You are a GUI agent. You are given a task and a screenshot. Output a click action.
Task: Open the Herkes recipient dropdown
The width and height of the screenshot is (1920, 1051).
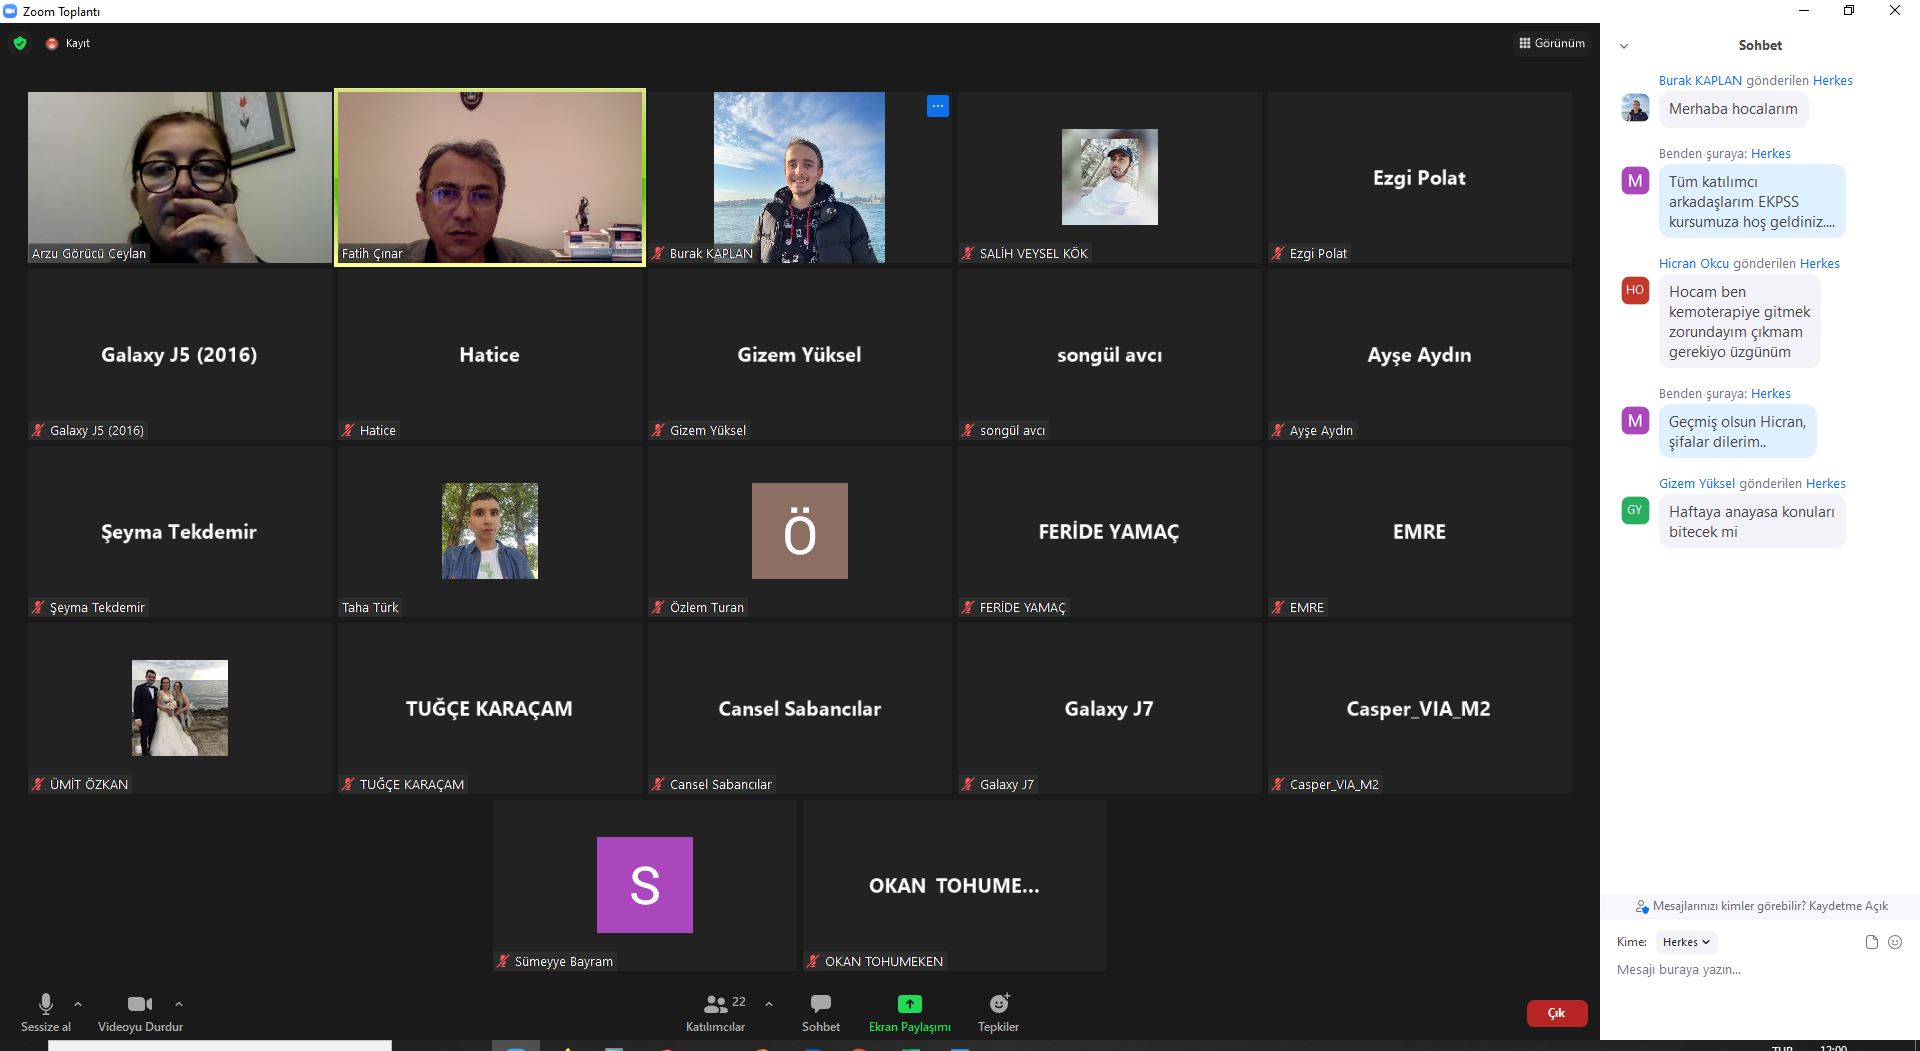pos(1686,942)
